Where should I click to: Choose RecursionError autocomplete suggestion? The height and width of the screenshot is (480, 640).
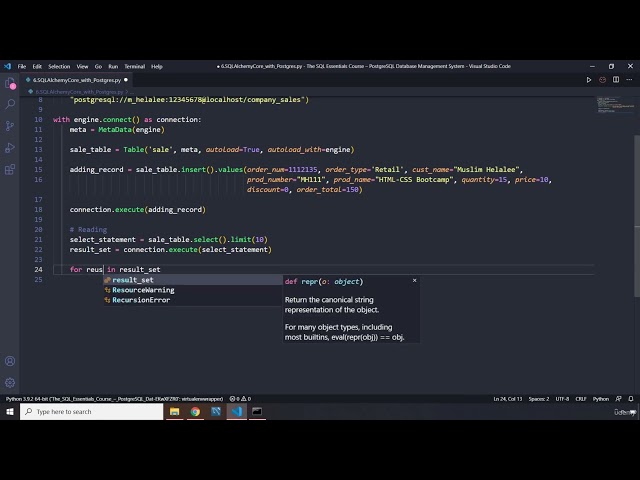tap(193, 300)
